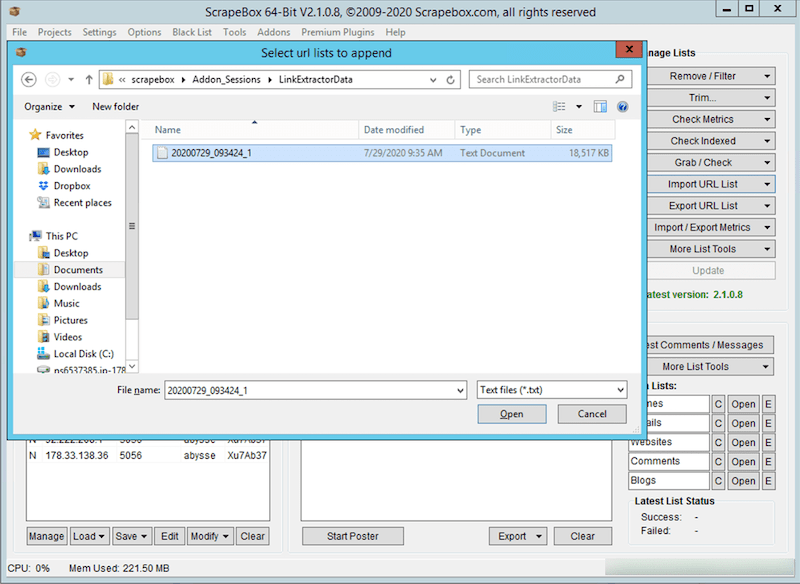Open recent locations dropdown arrow
Image resolution: width=800 pixels, height=584 pixels.
tap(71, 80)
